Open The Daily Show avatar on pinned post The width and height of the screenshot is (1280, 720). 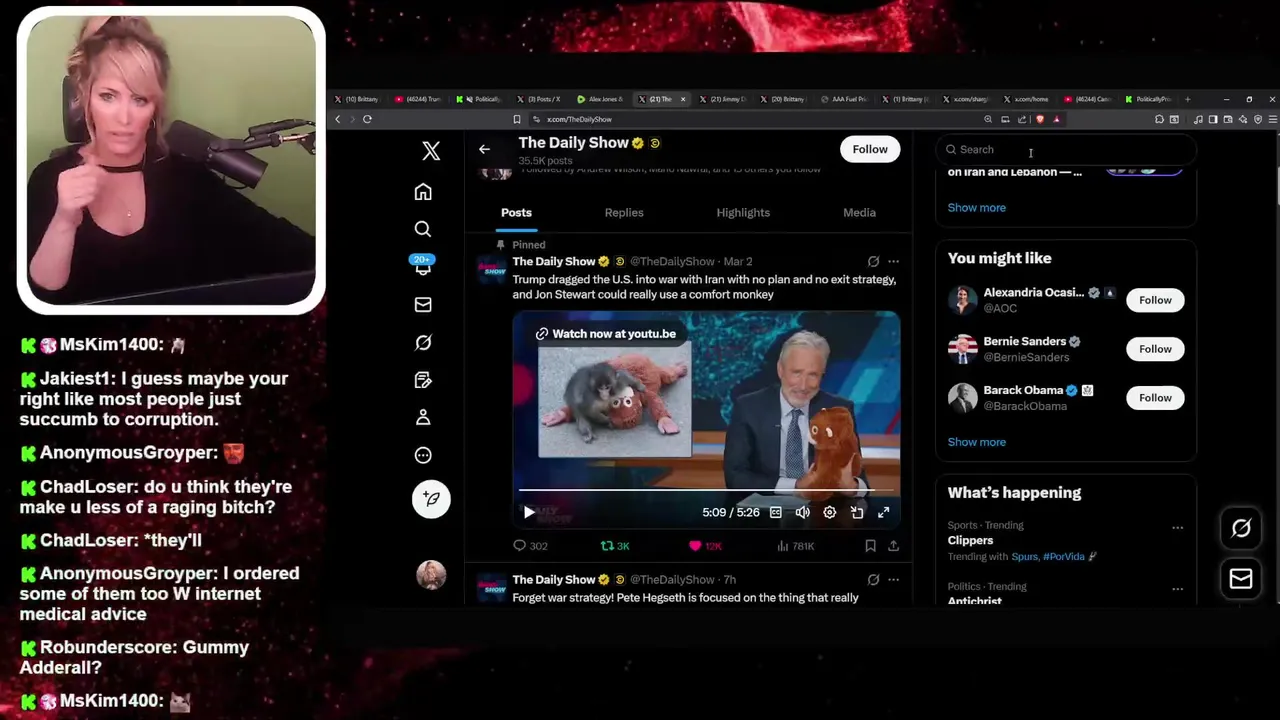coord(491,269)
